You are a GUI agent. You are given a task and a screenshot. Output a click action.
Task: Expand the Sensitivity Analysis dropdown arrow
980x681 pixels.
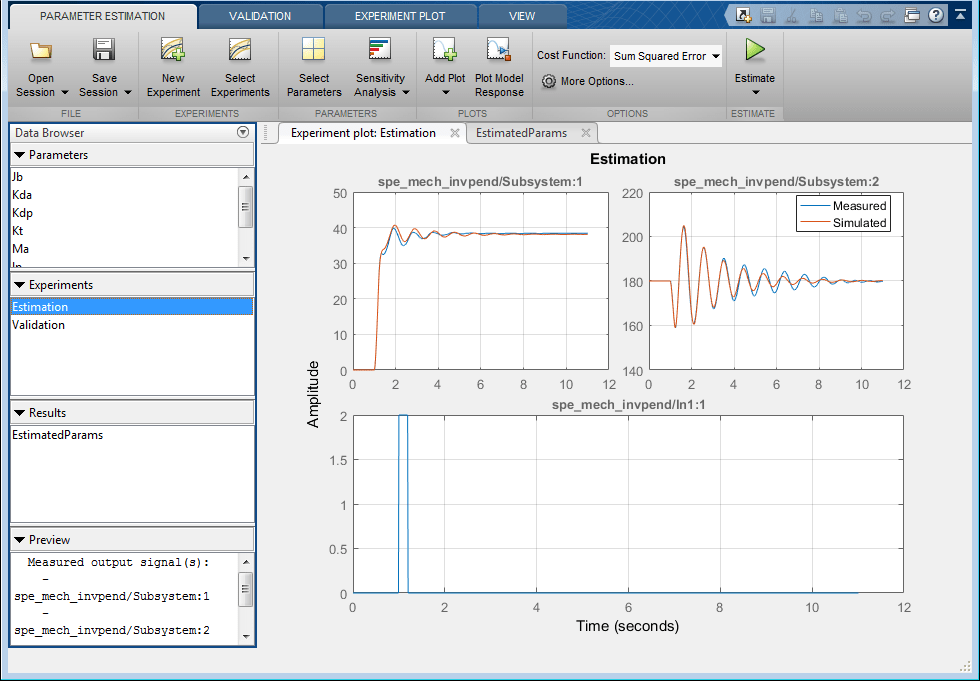point(406,92)
